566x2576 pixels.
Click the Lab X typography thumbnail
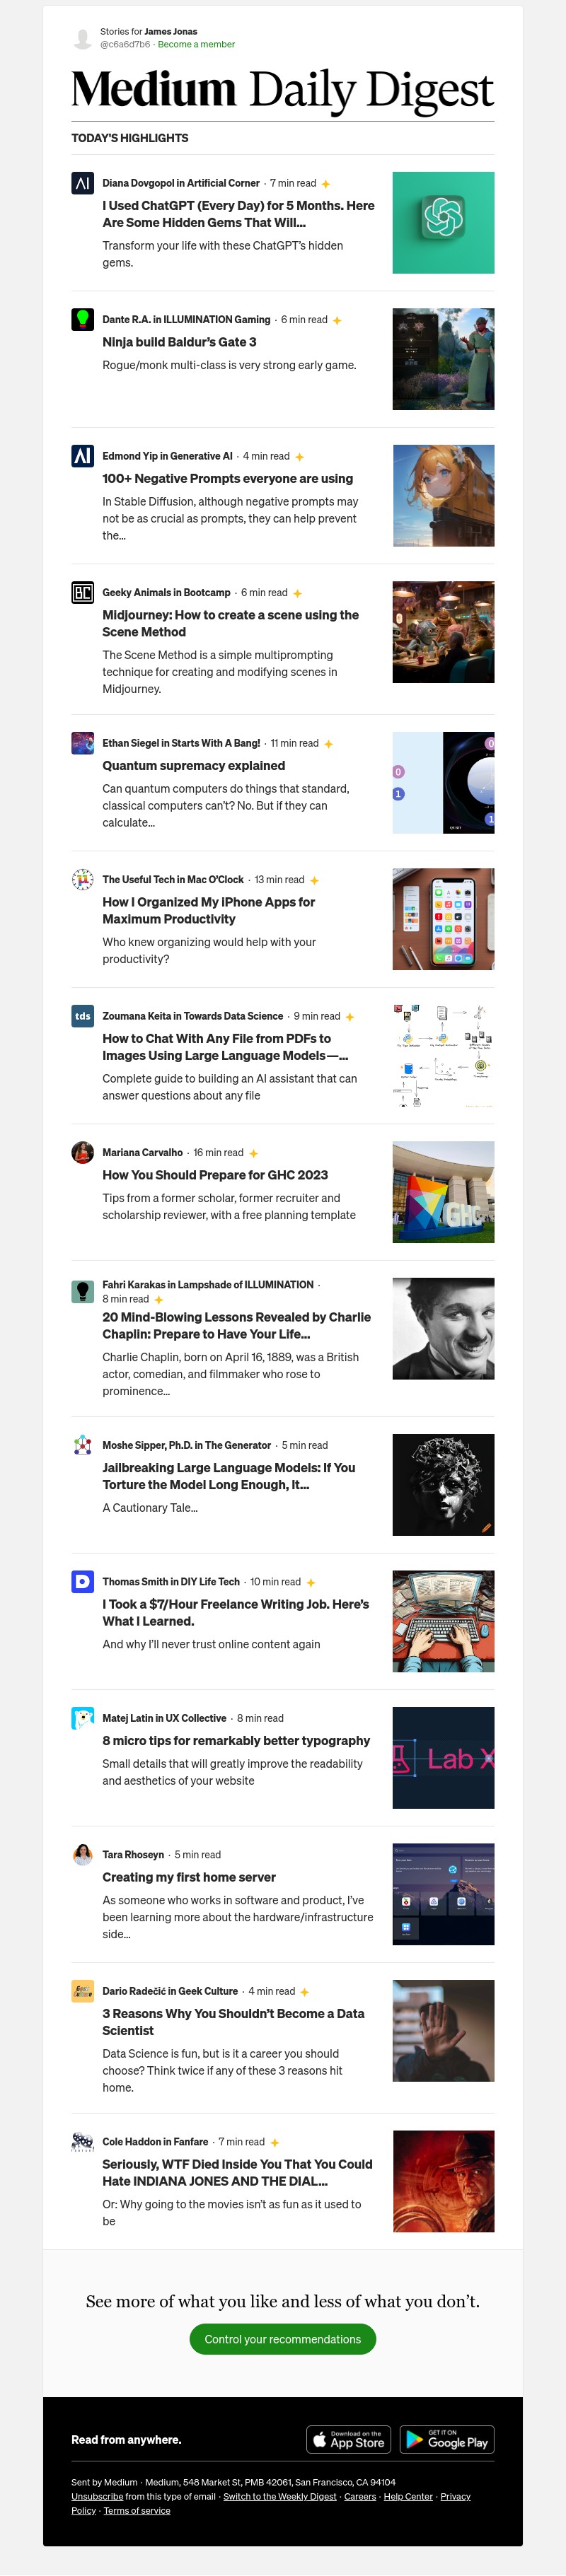pyautogui.click(x=443, y=1758)
